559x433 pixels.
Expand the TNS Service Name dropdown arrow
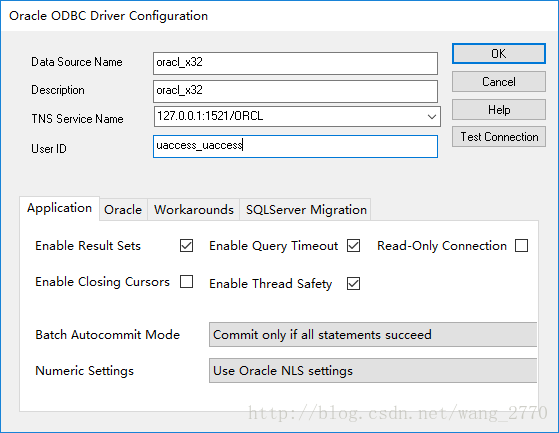click(432, 117)
